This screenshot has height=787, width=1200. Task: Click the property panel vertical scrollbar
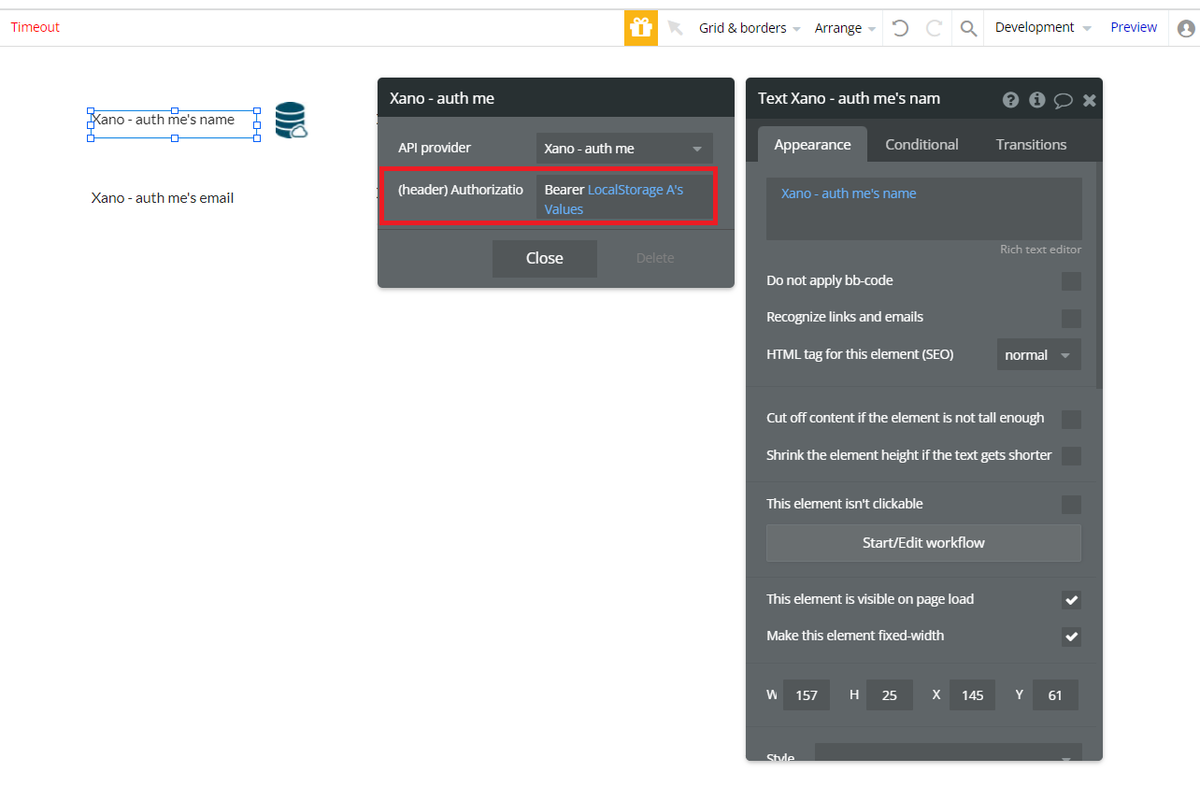click(x=1099, y=275)
